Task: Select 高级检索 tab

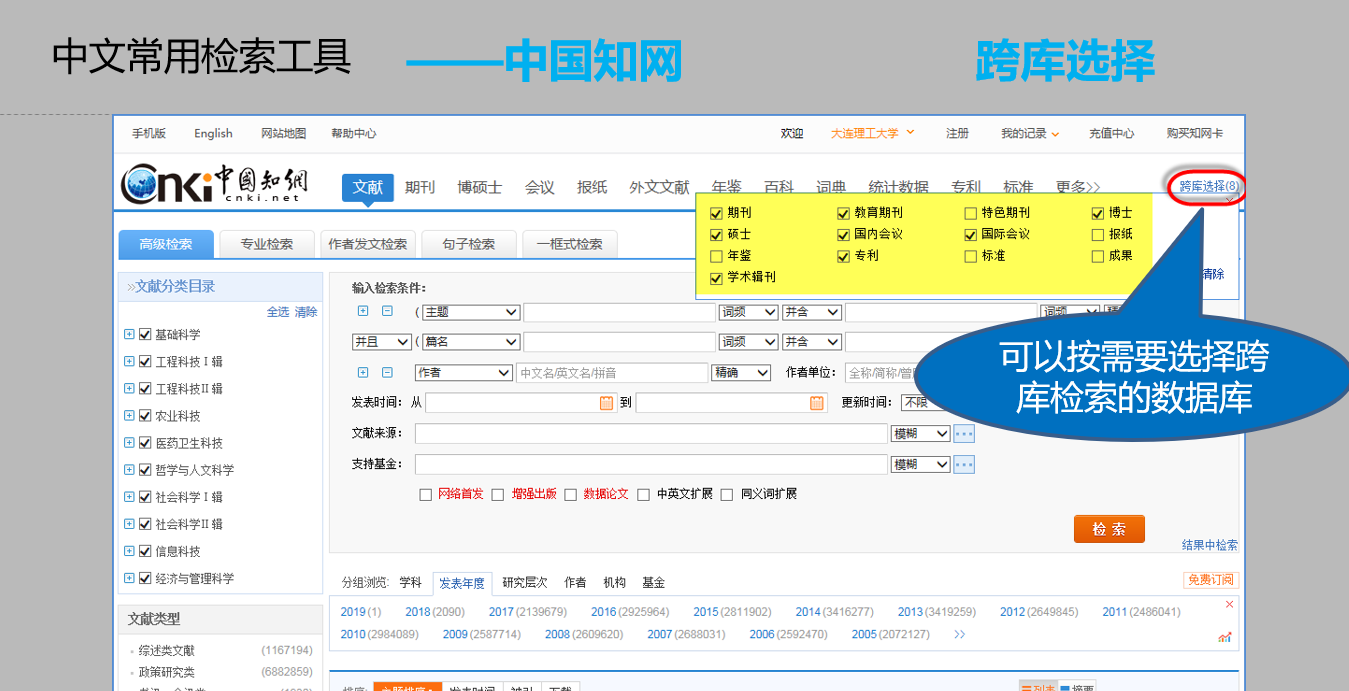Action: point(166,244)
